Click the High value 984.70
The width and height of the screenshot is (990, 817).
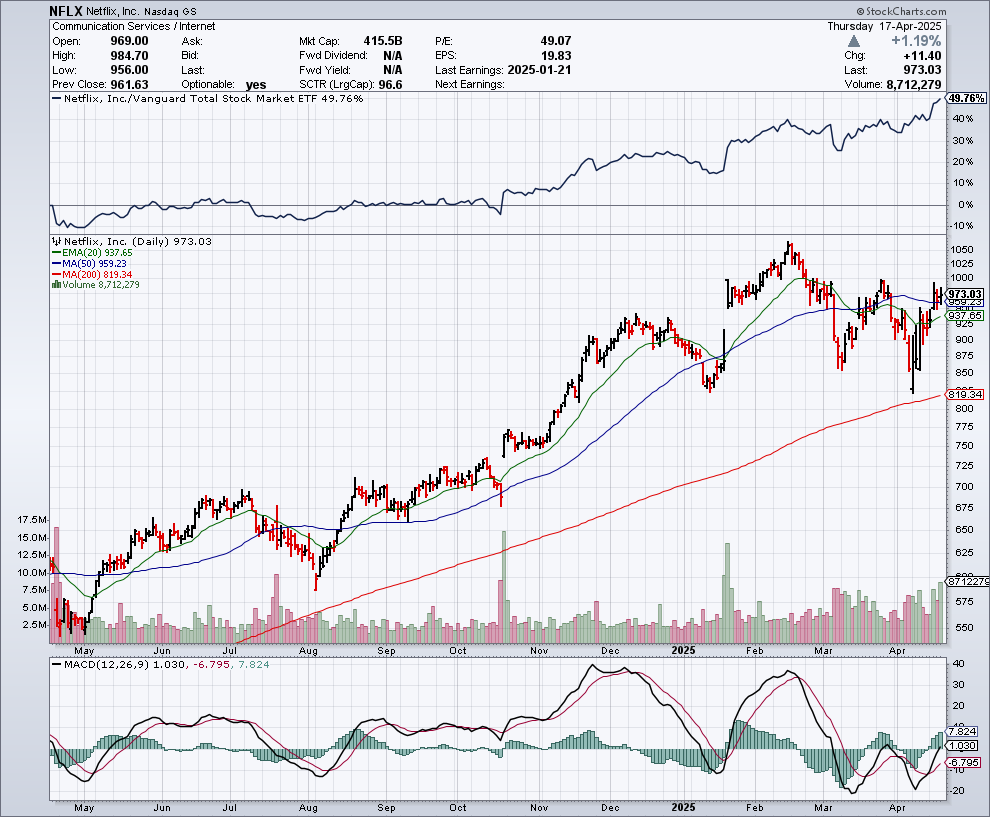pyautogui.click(x=129, y=56)
